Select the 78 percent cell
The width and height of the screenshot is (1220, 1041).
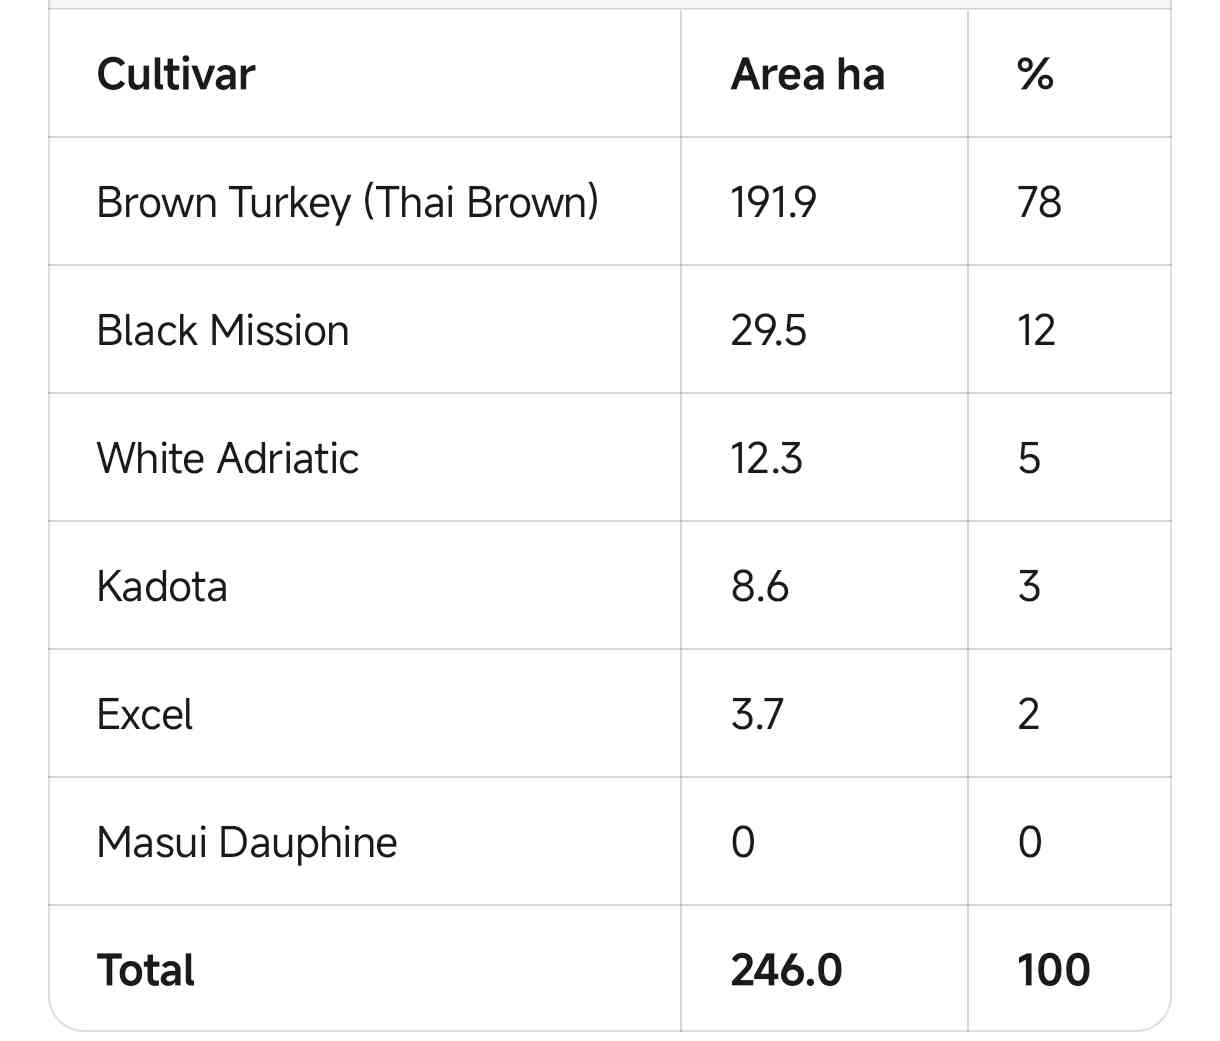tap(1039, 202)
